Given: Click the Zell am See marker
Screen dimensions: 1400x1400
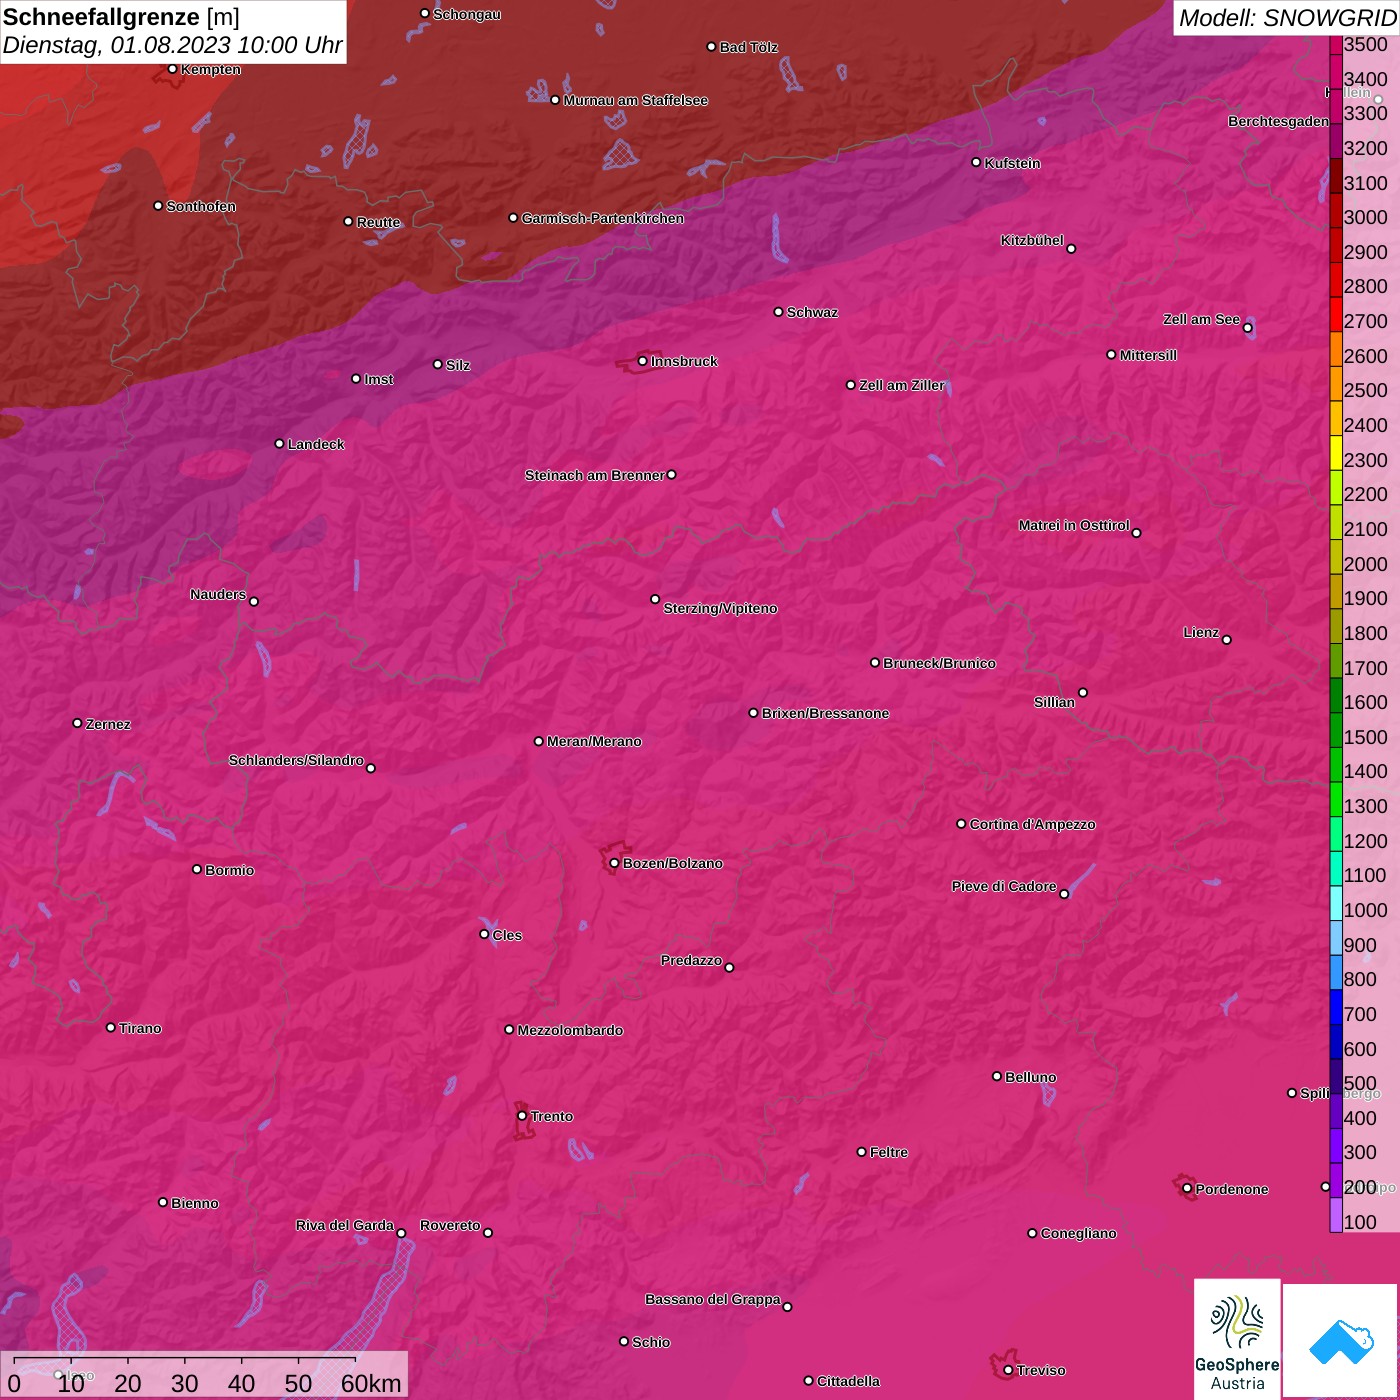Looking at the screenshot, I should (x=1247, y=328).
